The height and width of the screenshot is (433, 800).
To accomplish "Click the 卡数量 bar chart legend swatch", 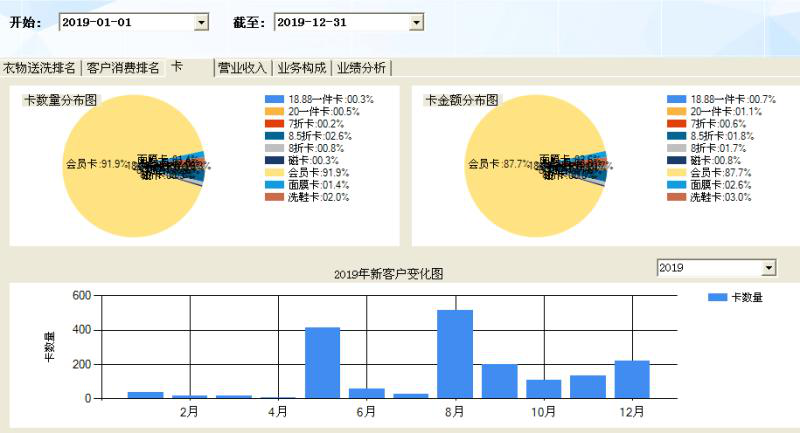I will pyautogui.click(x=717, y=297).
